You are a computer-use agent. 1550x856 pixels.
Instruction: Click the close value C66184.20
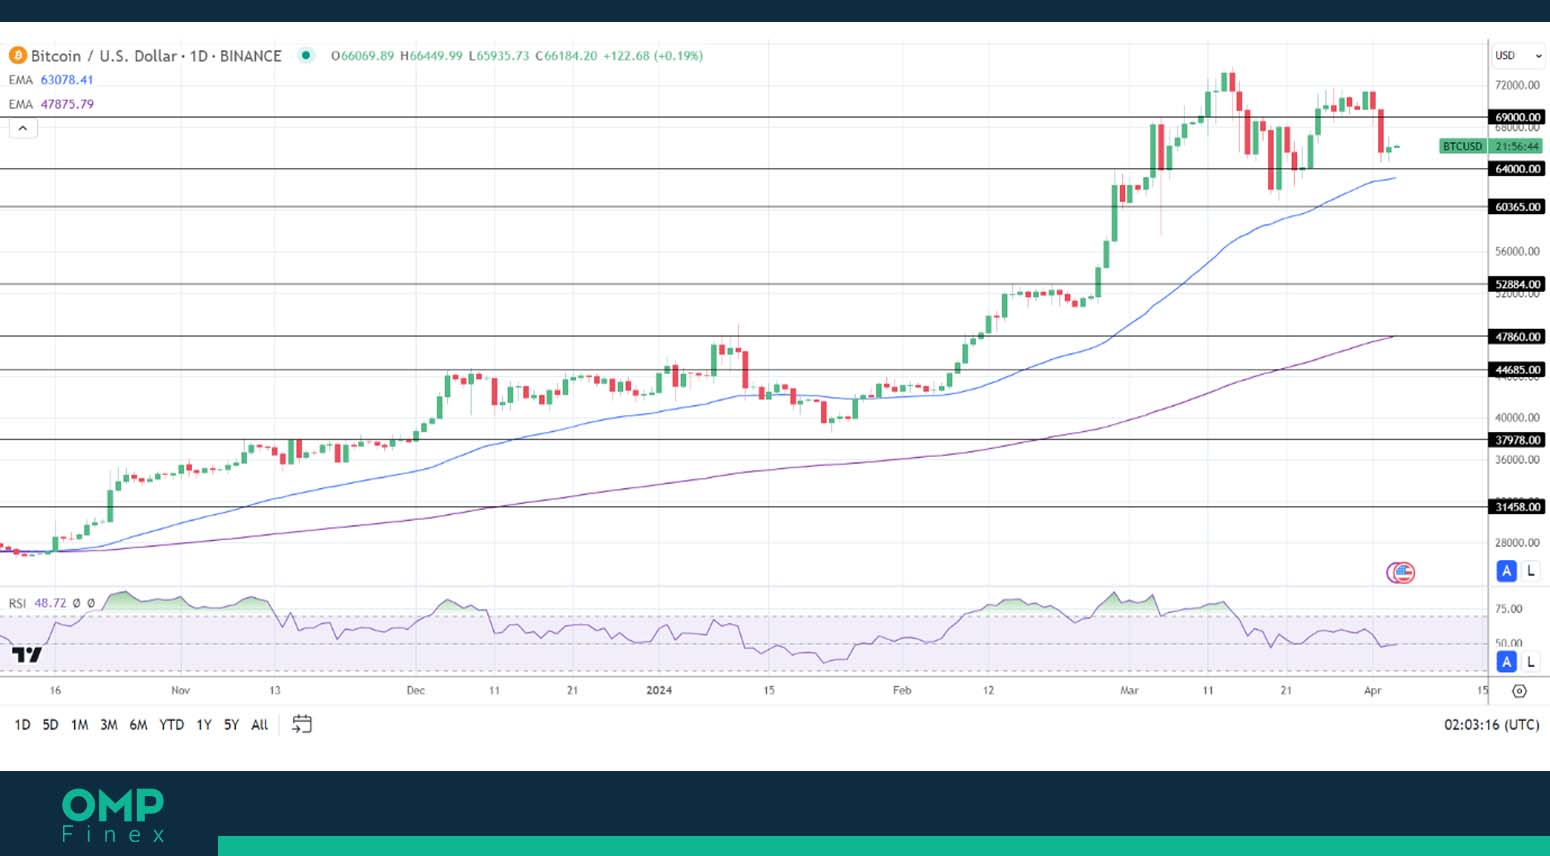pyautogui.click(x=566, y=56)
